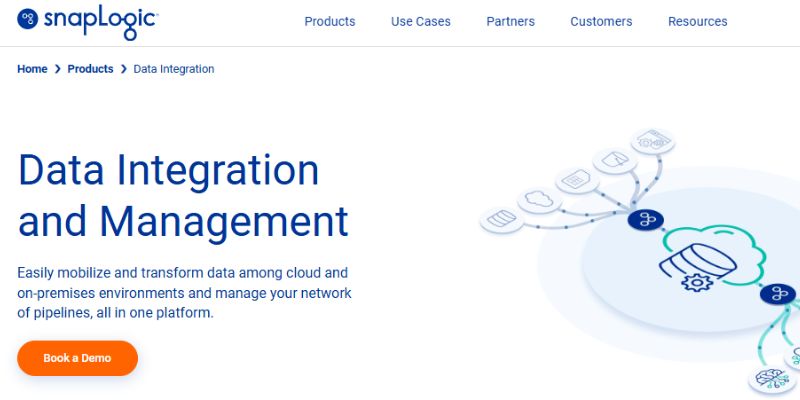Screen dimensions: 800x400
Task: Open the Use Cases menu
Action: [420, 21]
